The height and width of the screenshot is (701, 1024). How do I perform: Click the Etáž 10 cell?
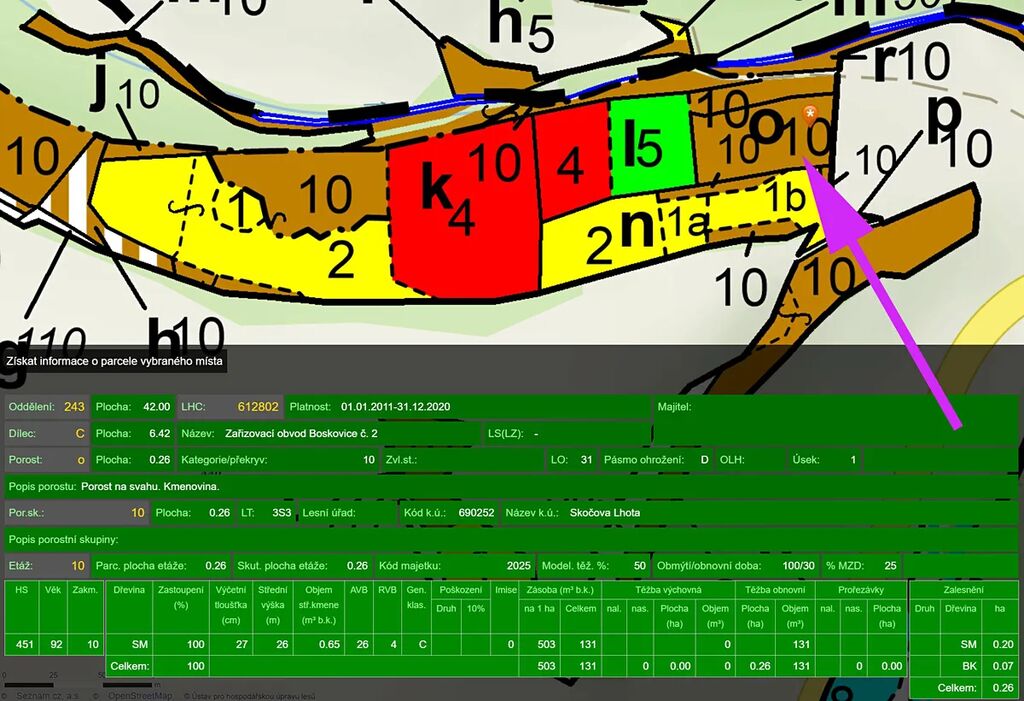coord(47,565)
